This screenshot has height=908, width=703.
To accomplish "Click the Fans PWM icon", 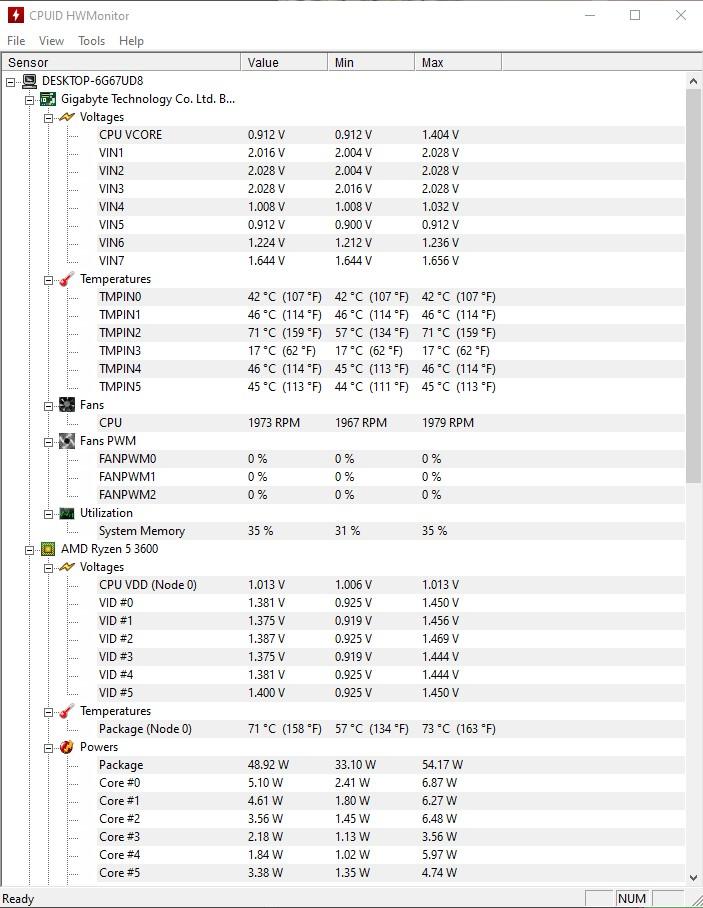I will (x=67, y=441).
